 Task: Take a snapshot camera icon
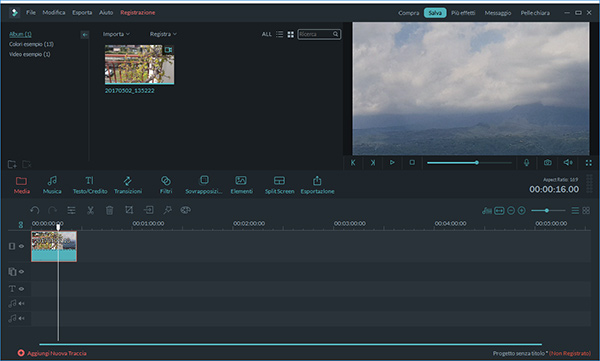pyautogui.click(x=548, y=163)
